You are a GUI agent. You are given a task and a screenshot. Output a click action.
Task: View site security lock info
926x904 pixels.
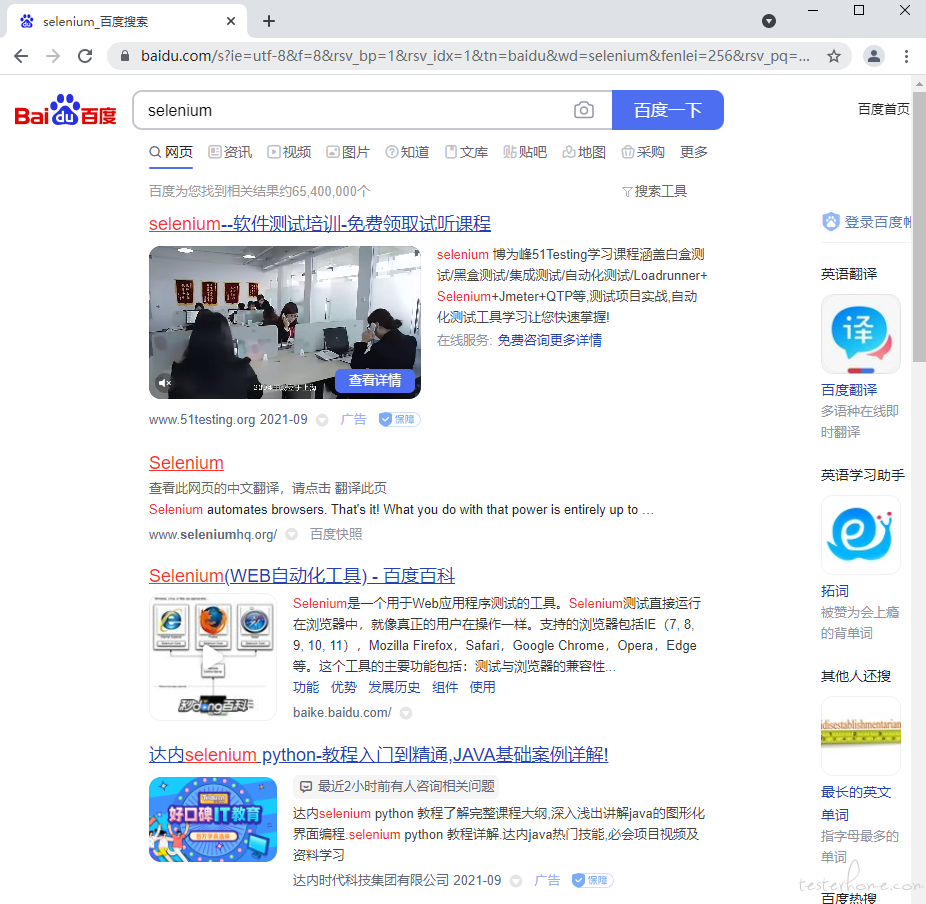point(125,56)
